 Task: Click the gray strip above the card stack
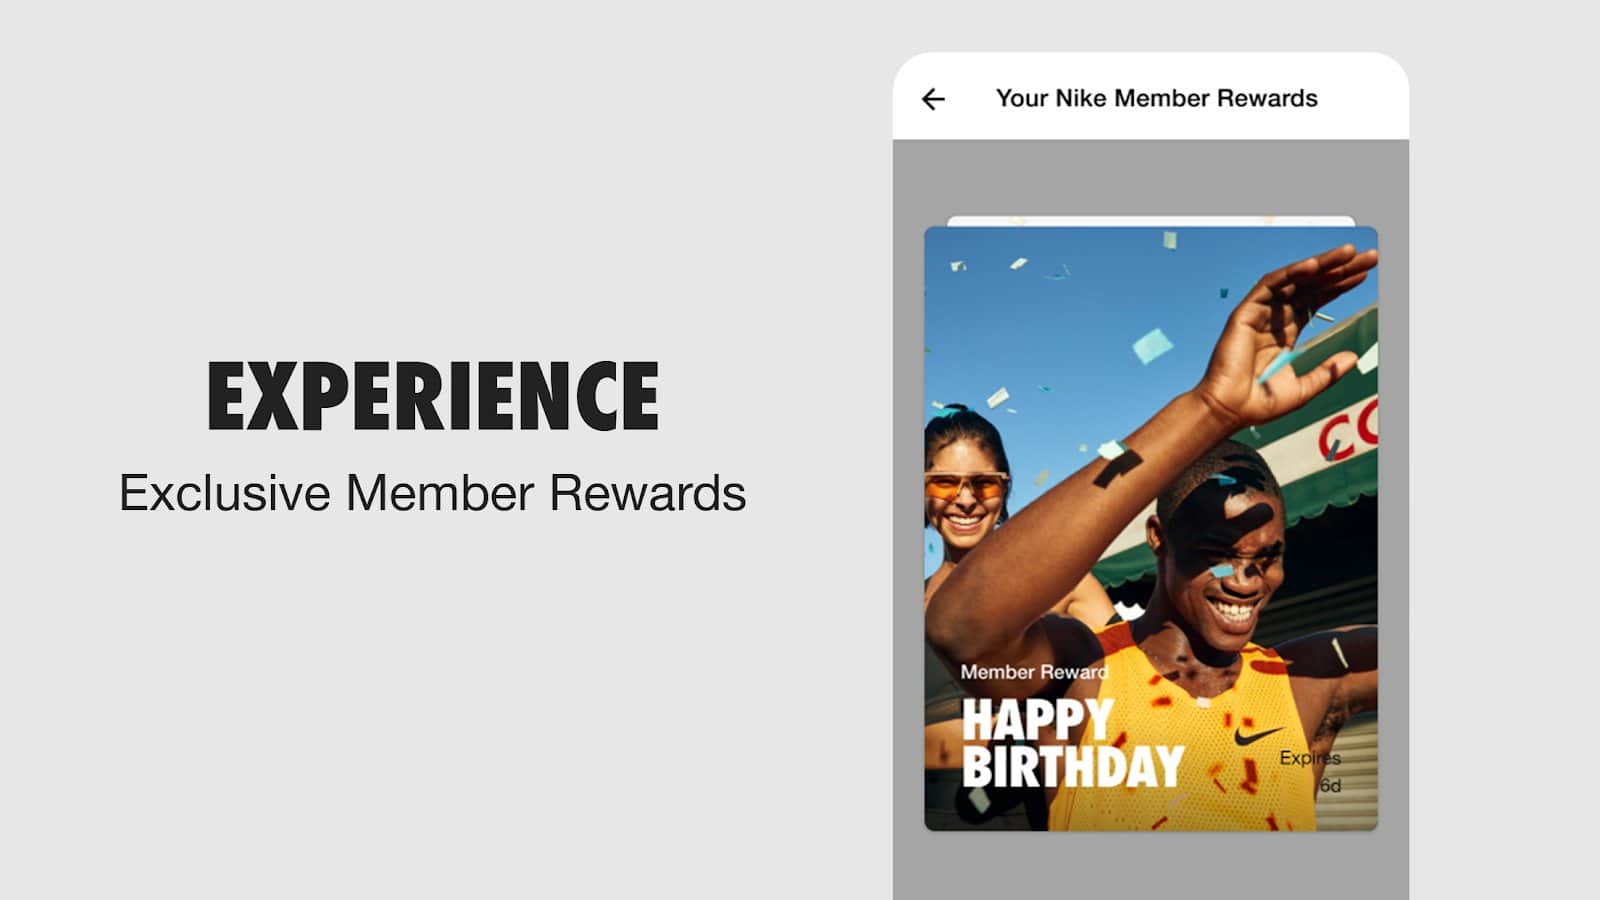click(x=1150, y=177)
